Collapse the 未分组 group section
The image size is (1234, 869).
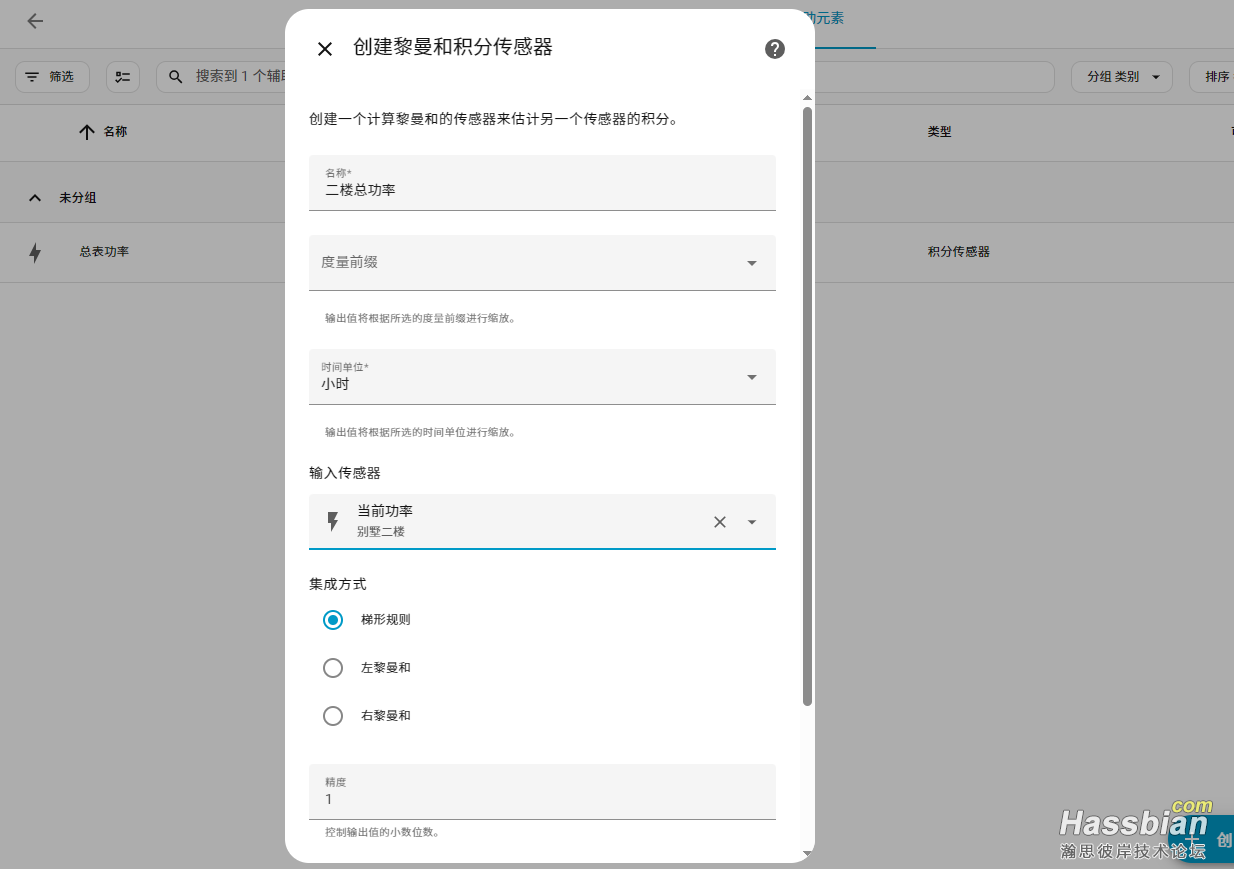pos(35,198)
